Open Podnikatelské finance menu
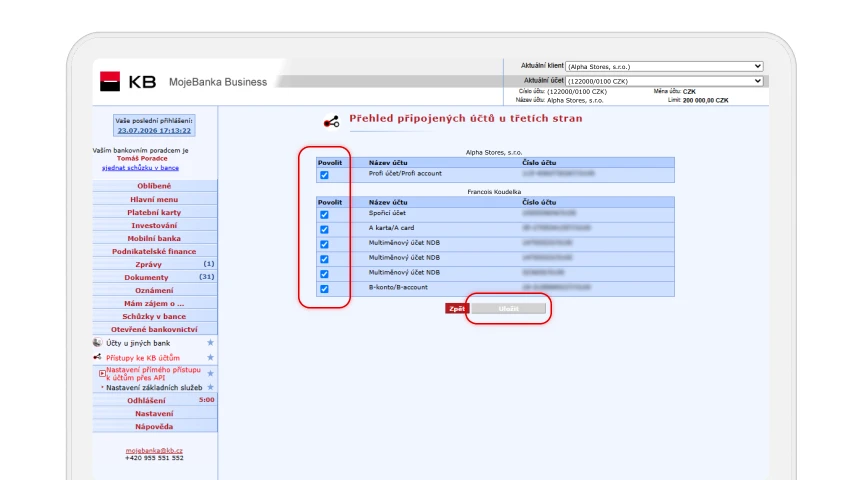 [x=154, y=251]
